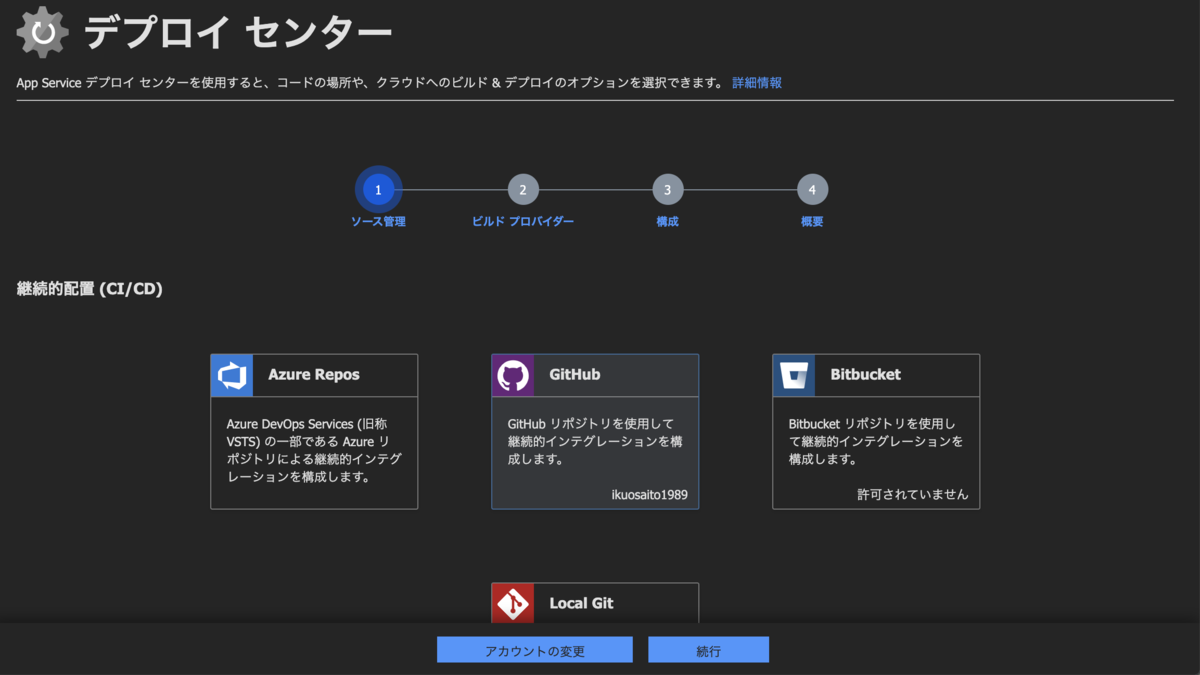The image size is (1200, 675).
Task: Click the 構成 step label
Action: click(x=667, y=221)
